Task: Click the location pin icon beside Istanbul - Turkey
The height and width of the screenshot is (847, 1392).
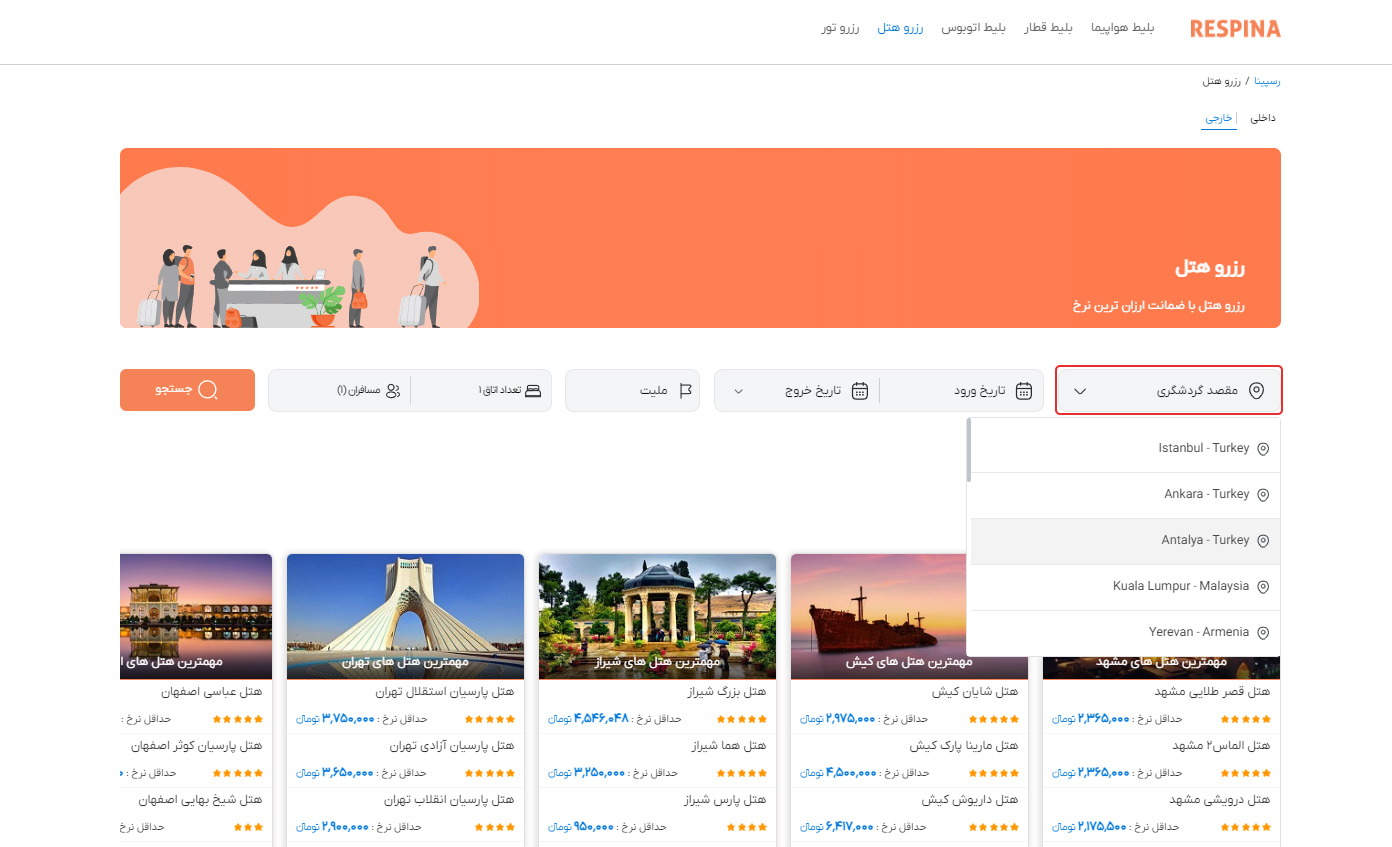Action: point(1262,449)
